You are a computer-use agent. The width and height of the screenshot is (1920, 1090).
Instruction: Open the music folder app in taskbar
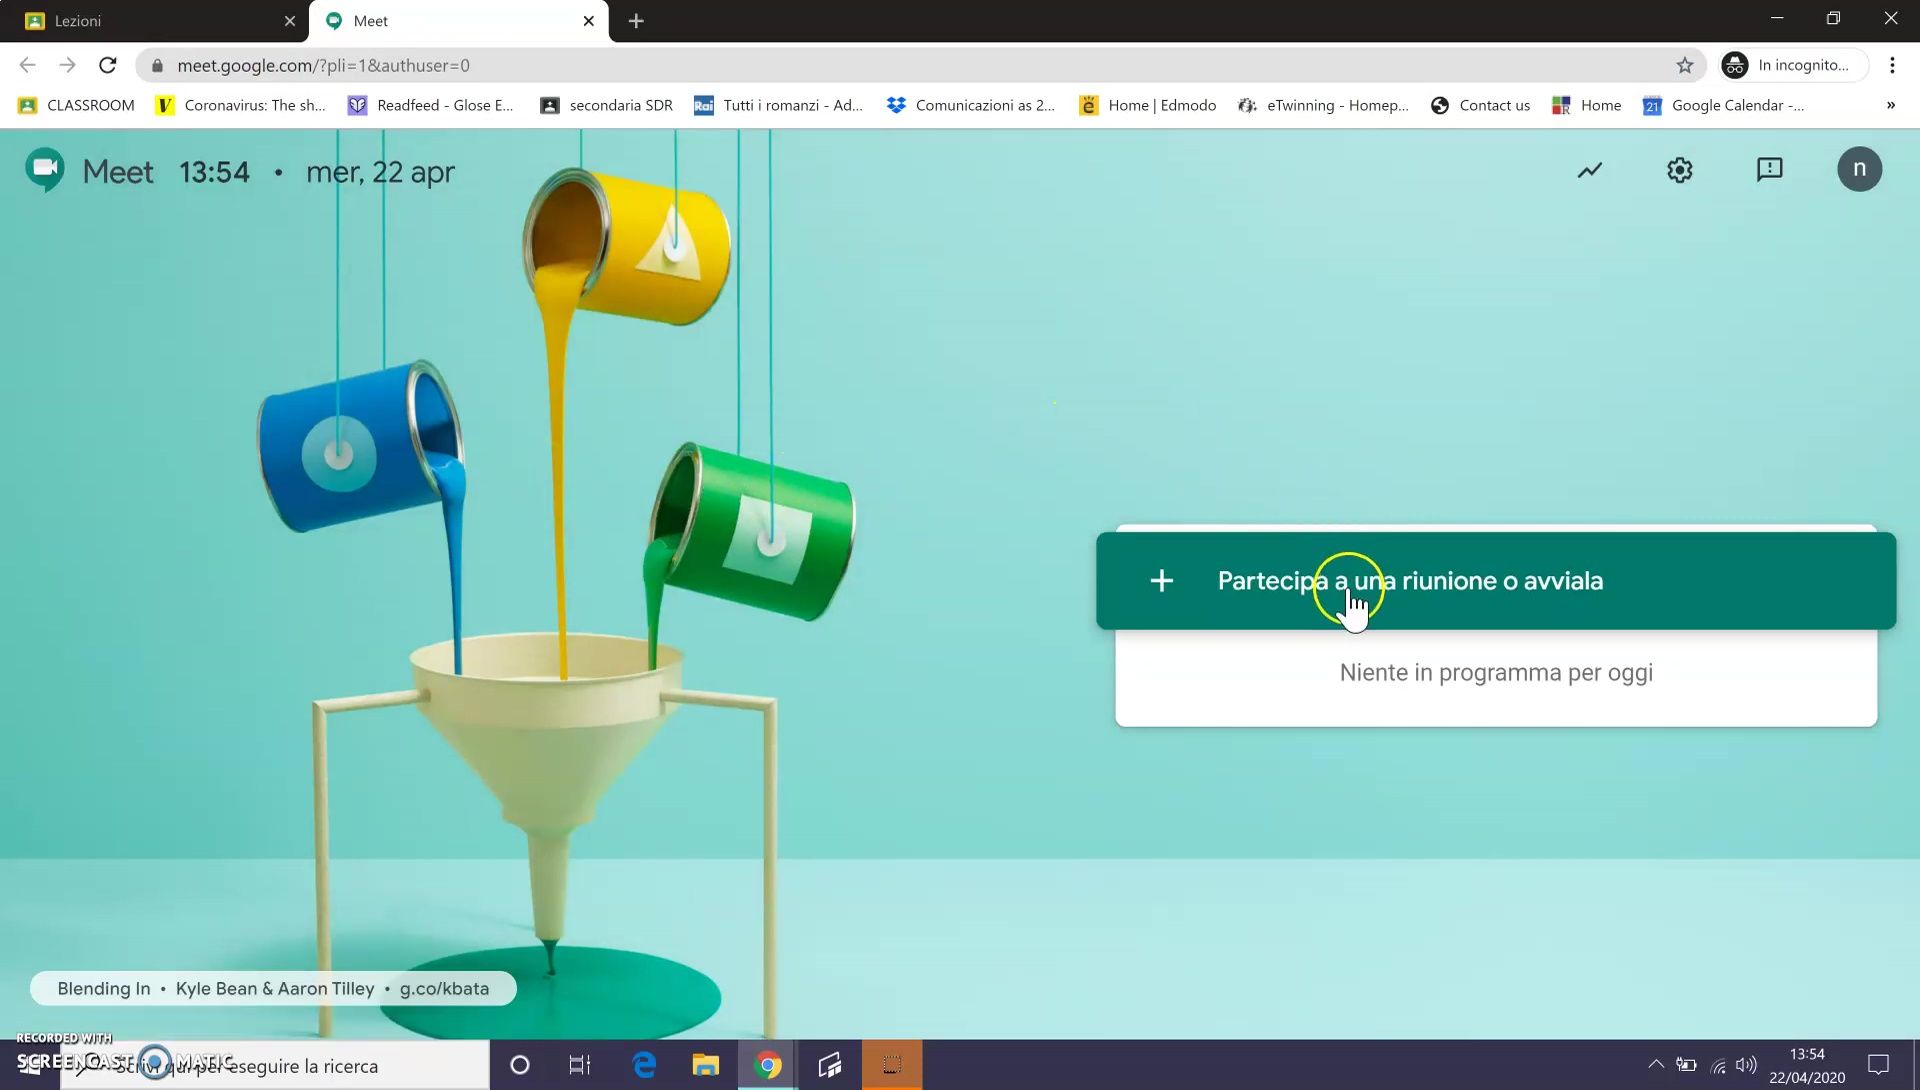pos(830,1065)
